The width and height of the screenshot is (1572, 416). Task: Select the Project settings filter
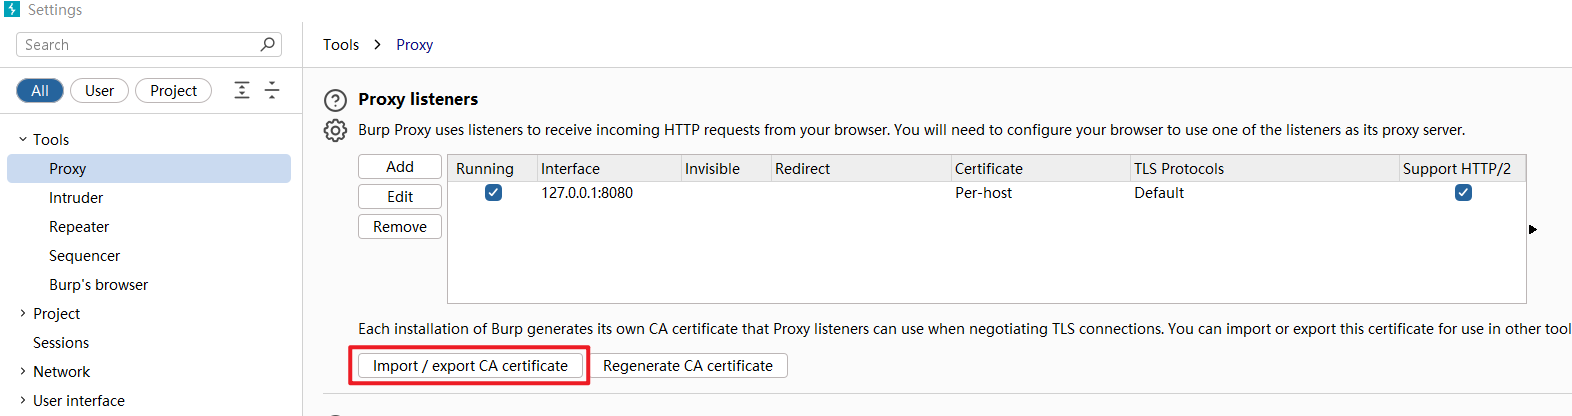click(x=173, y=90)
